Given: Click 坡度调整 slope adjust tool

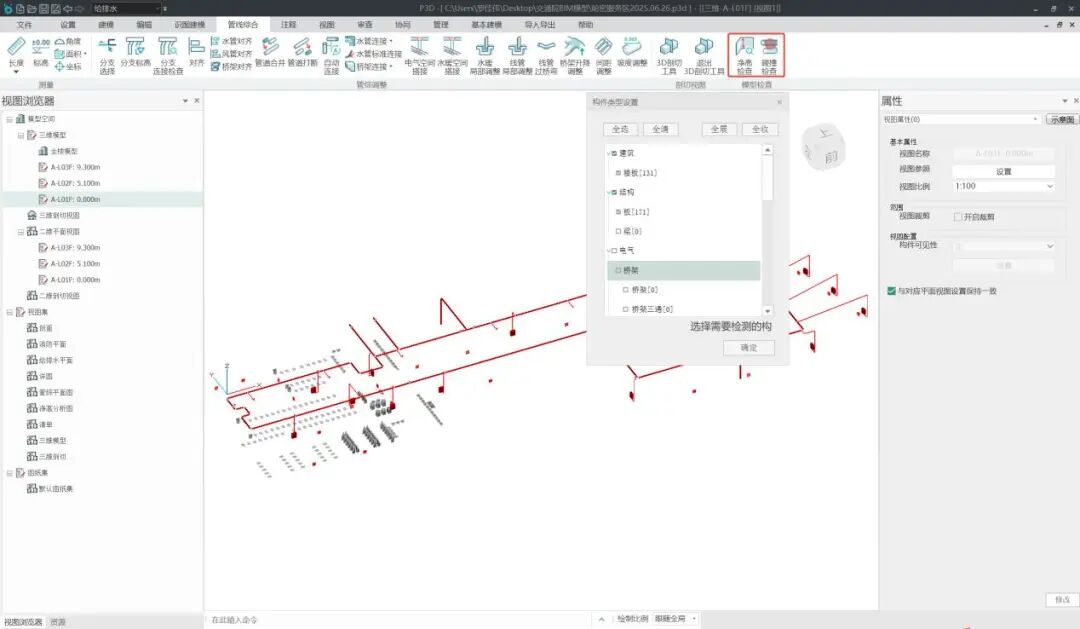Looking at the screenshot, I should click(632, 52).
